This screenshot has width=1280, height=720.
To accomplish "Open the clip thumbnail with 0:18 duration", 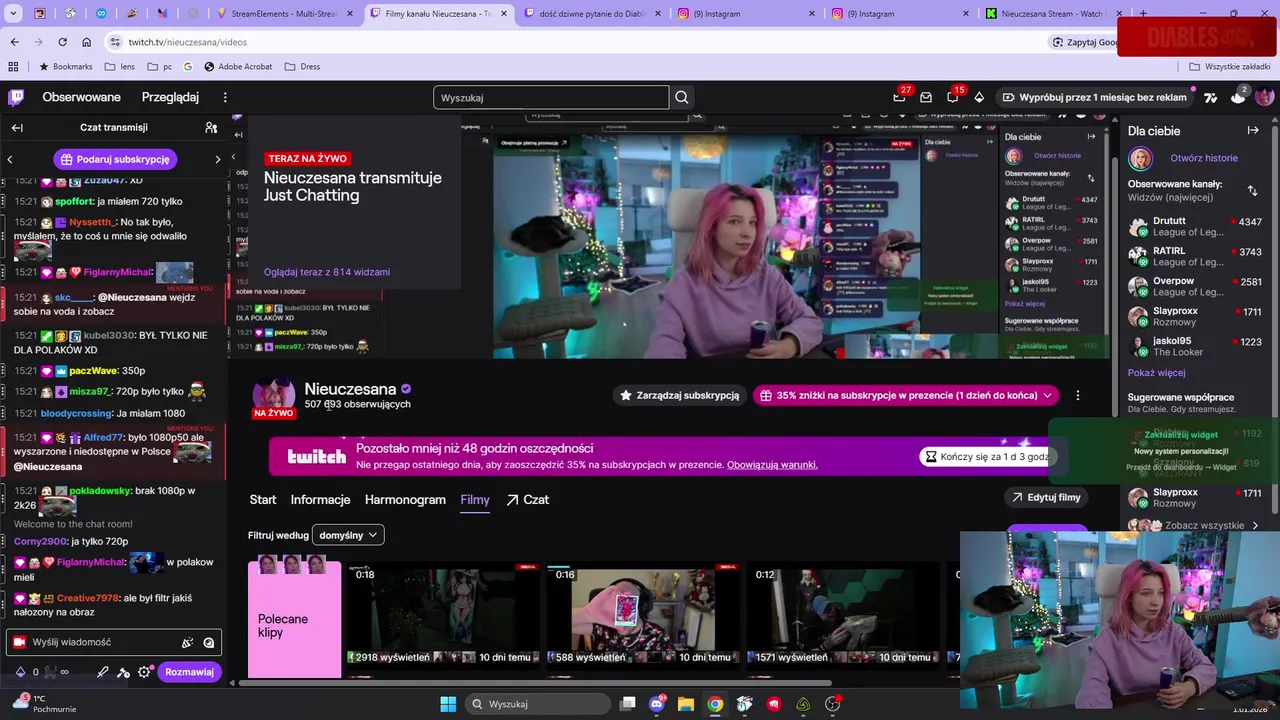I will tap(444, 615).
